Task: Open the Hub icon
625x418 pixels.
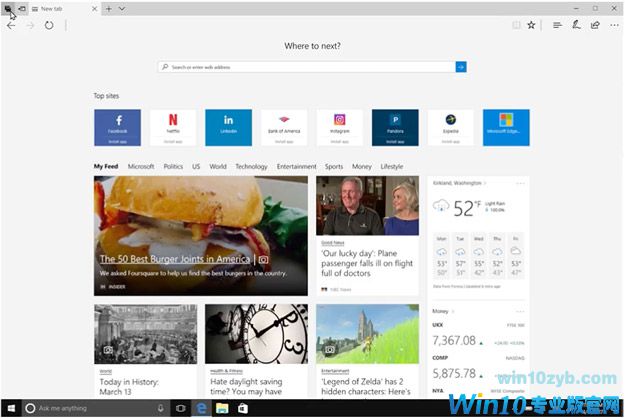Action: [x=557, y=26]
